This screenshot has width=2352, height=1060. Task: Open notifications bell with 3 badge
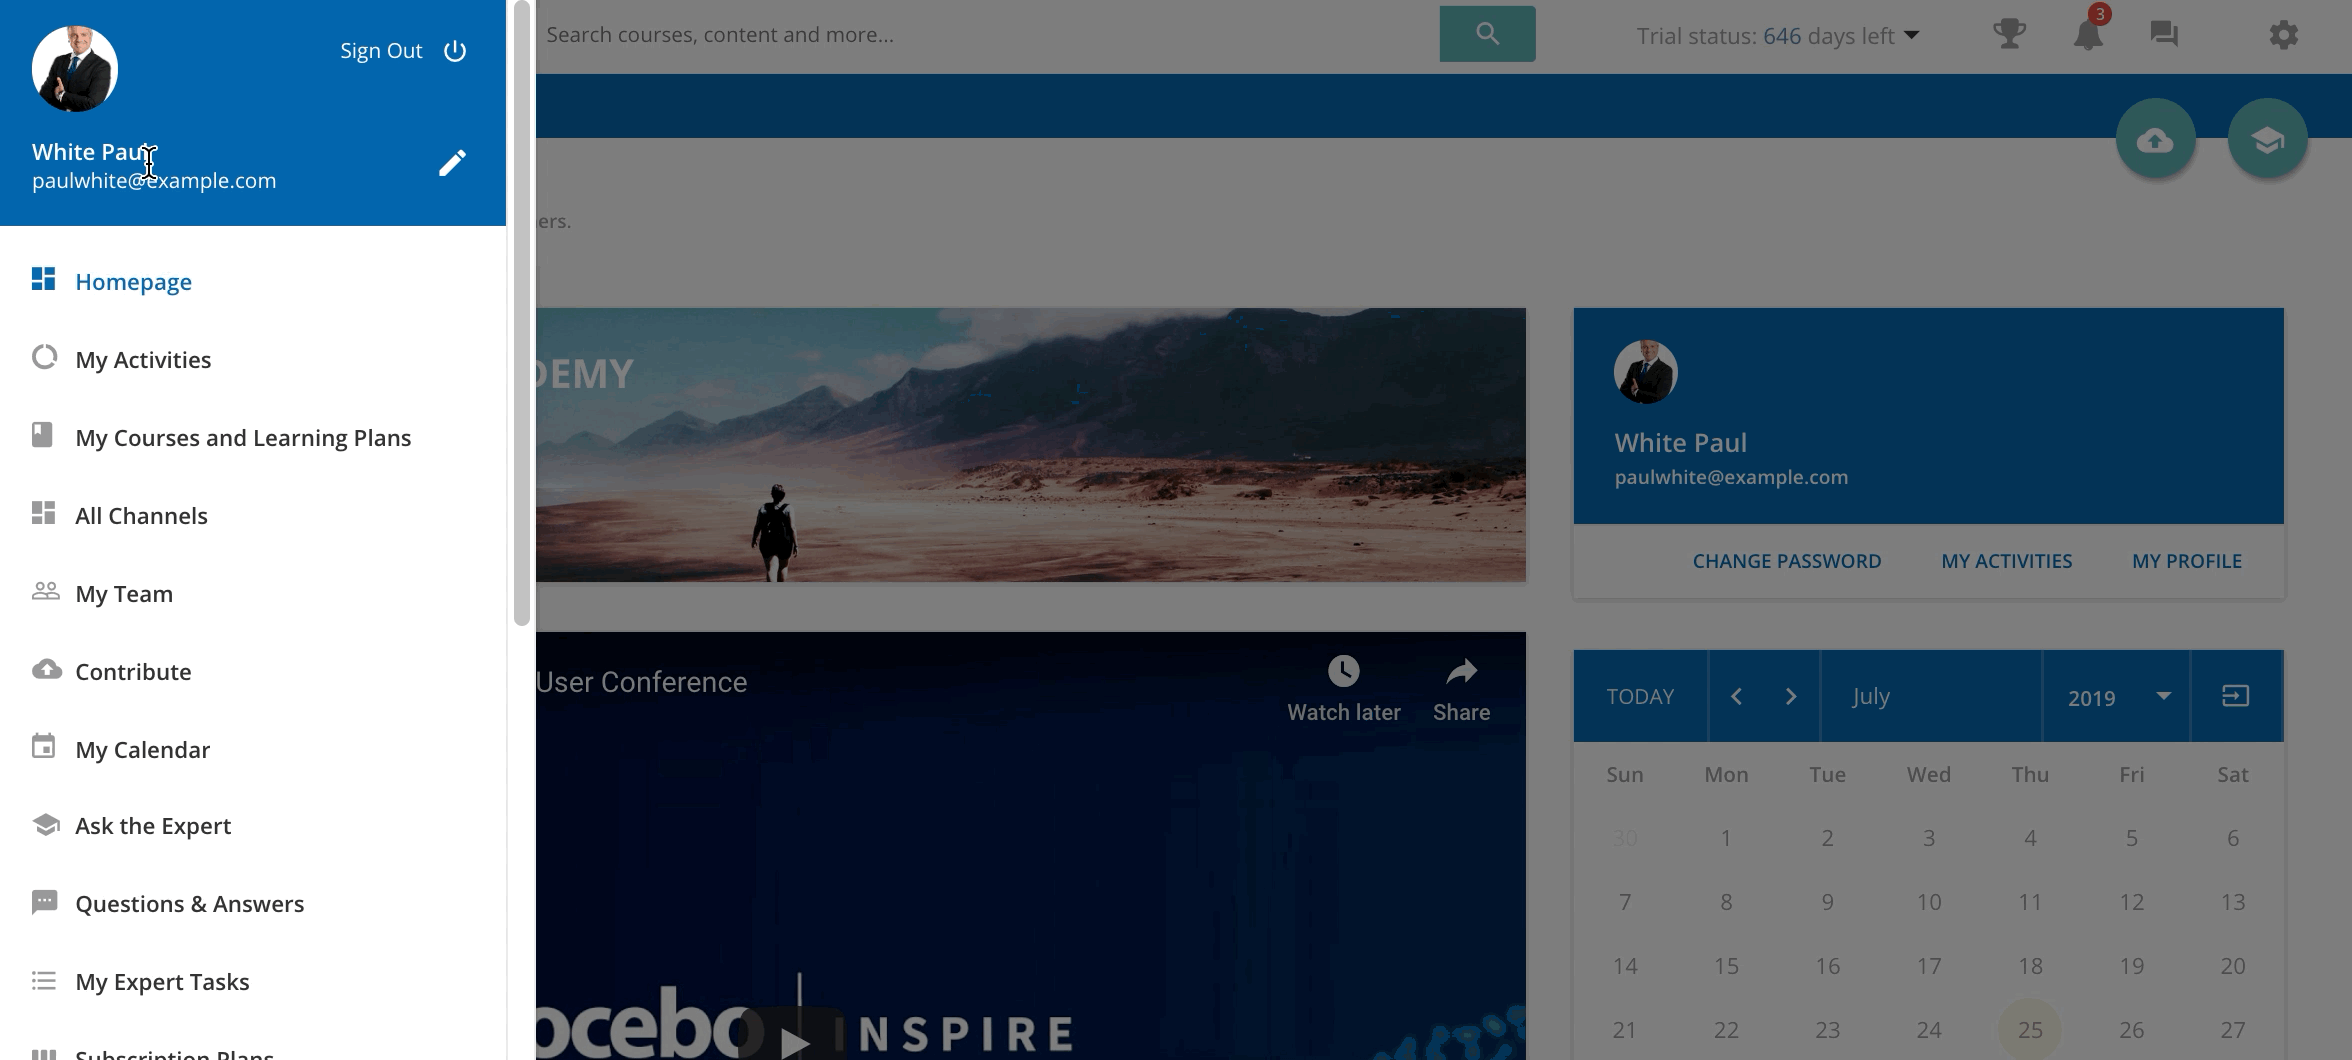[x=2088, y=33]
